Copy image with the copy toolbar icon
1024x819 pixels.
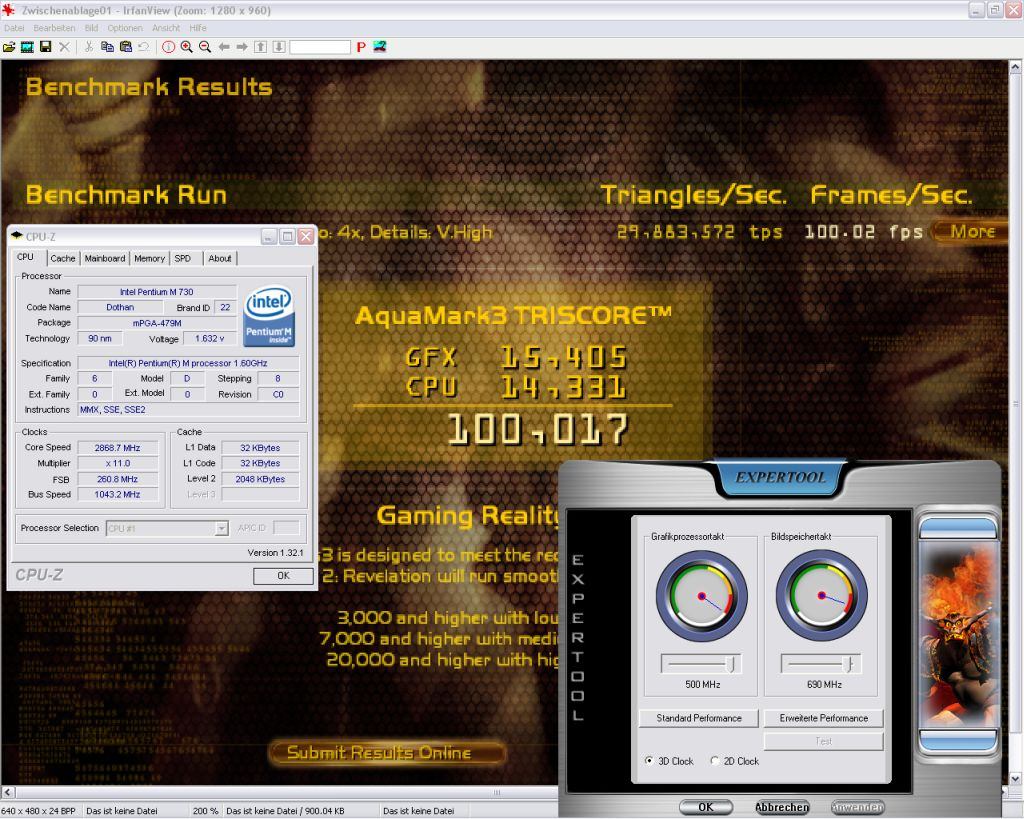[x=107, y=46]
